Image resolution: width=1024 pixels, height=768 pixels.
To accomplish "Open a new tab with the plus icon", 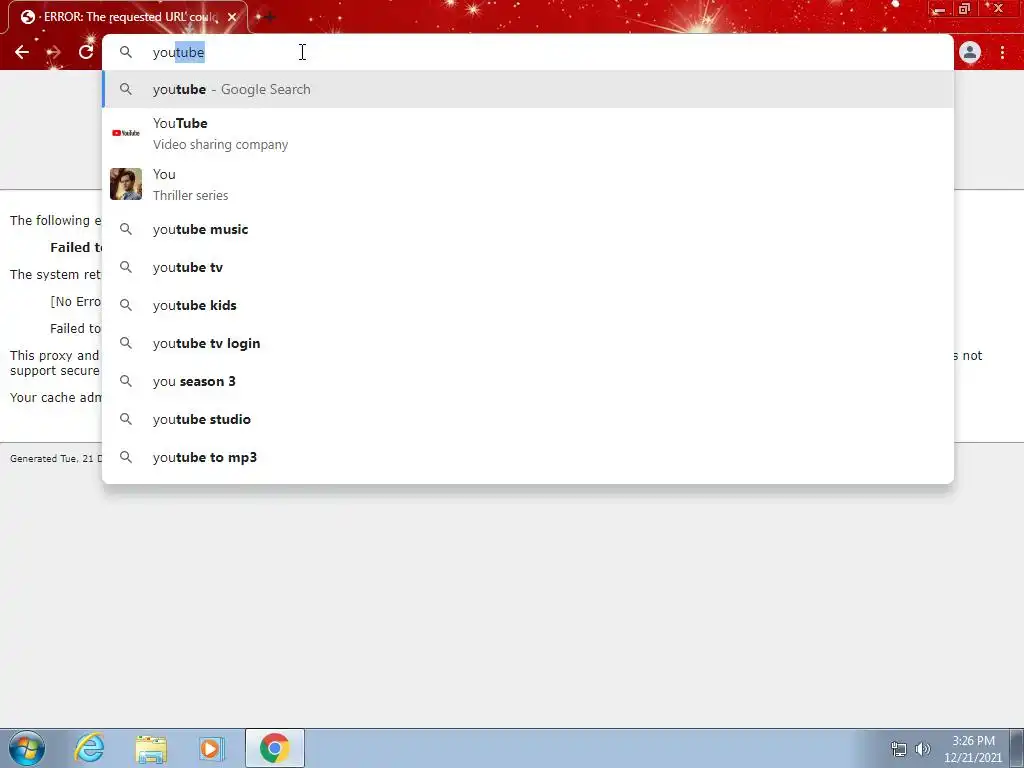I will pyautogui.click(x=268, y=17).
